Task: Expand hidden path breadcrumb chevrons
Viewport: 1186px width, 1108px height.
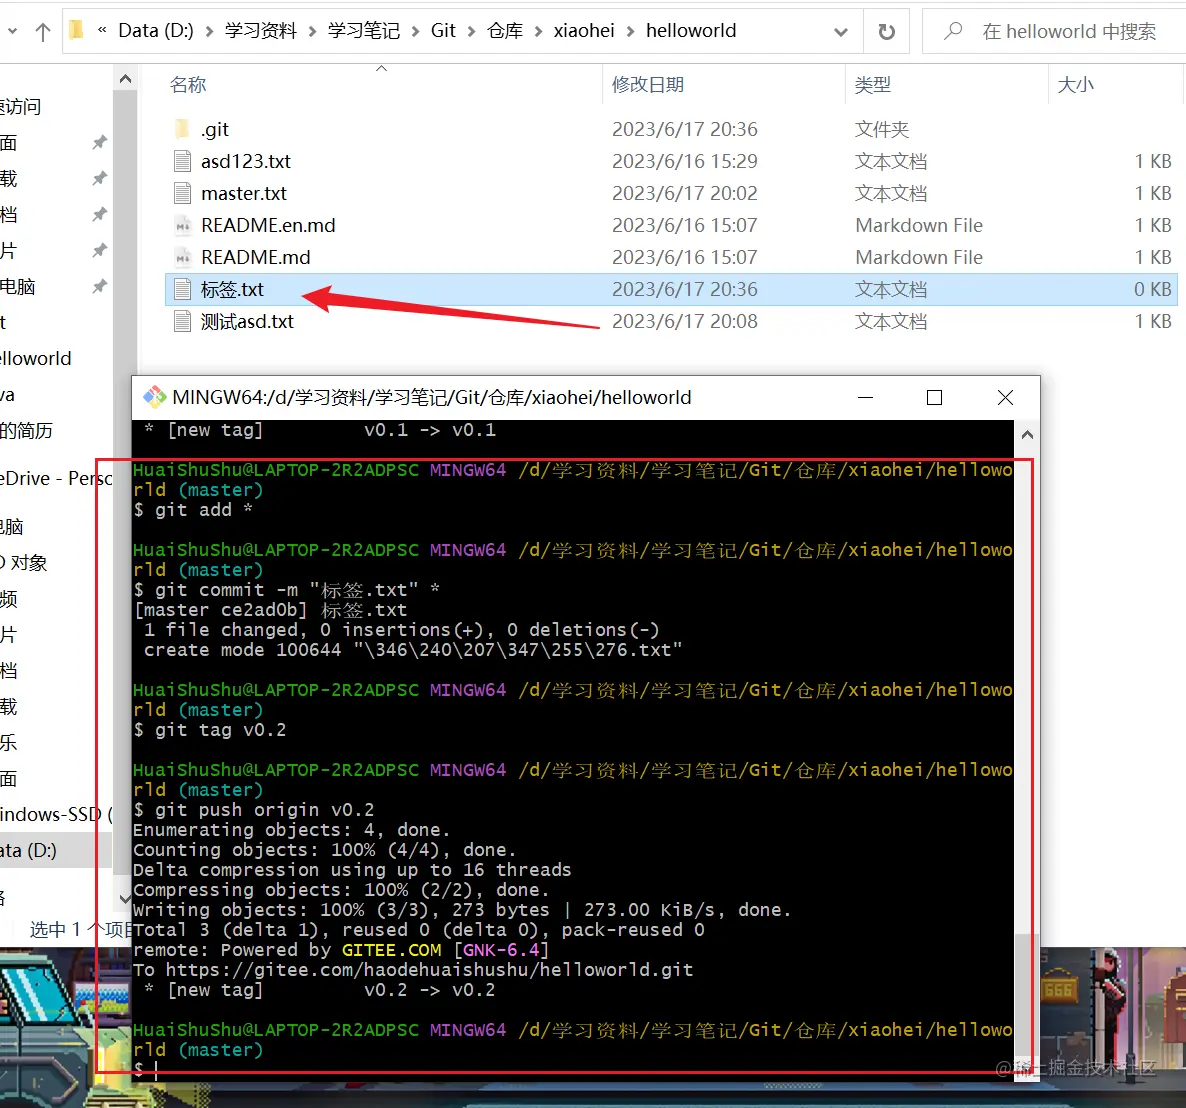Action: pyautogui.click(x=102, y=30)
